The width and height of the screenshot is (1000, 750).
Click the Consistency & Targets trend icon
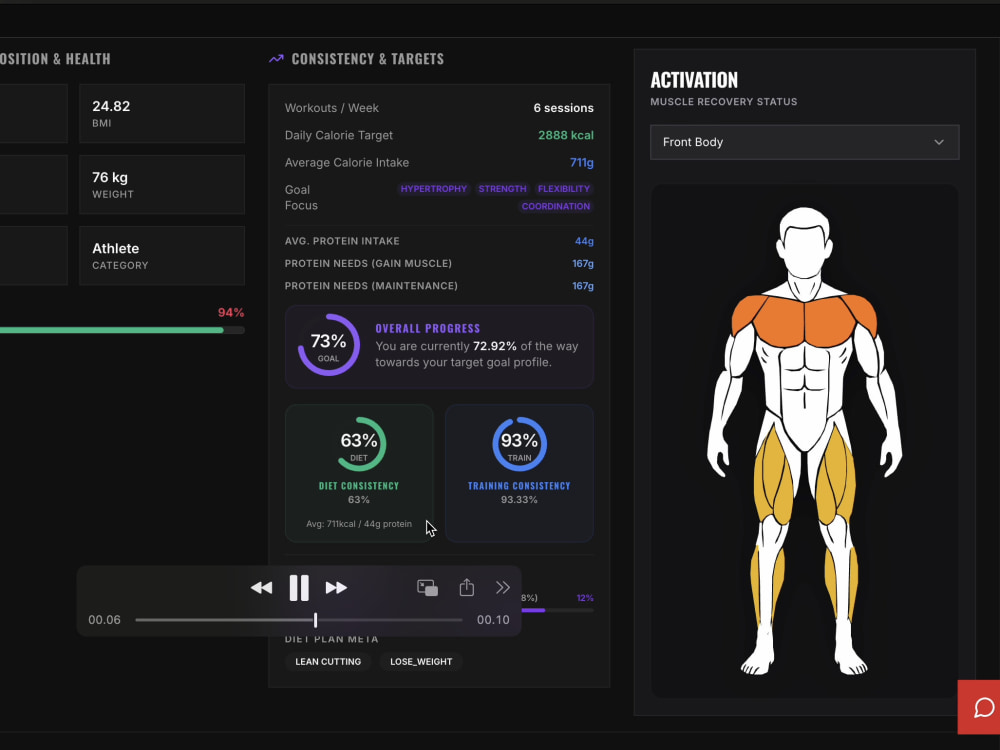point(276,59)
